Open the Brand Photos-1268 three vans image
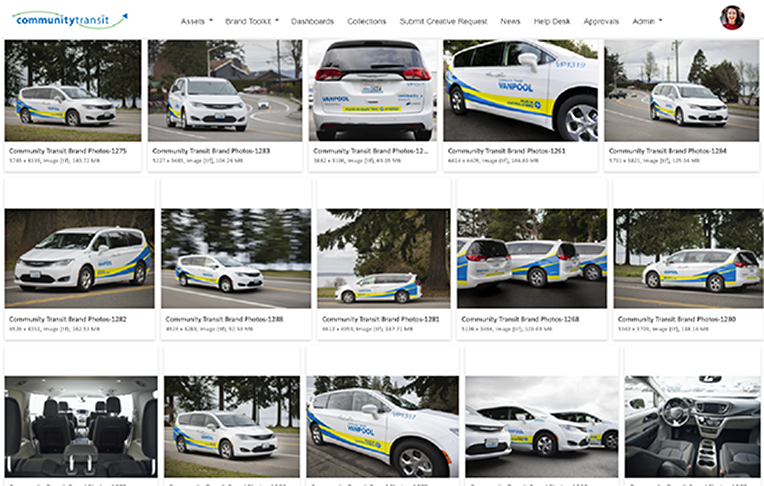Screen dimensions: 764x486 532,258
